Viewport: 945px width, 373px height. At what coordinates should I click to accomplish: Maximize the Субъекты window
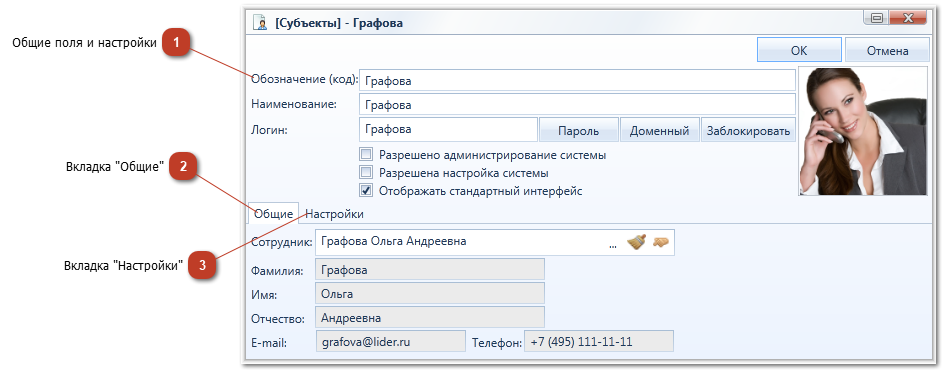[876, 18]
